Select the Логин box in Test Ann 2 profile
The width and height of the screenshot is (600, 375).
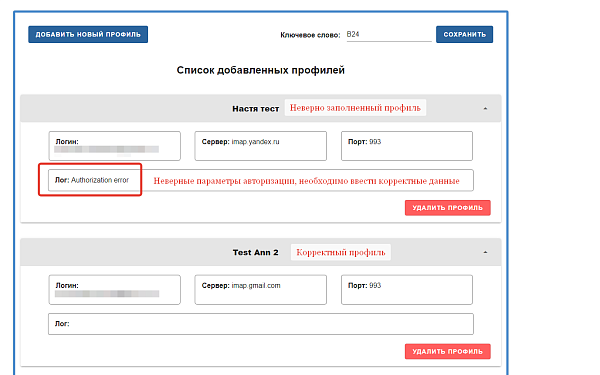tap(114, 290)
